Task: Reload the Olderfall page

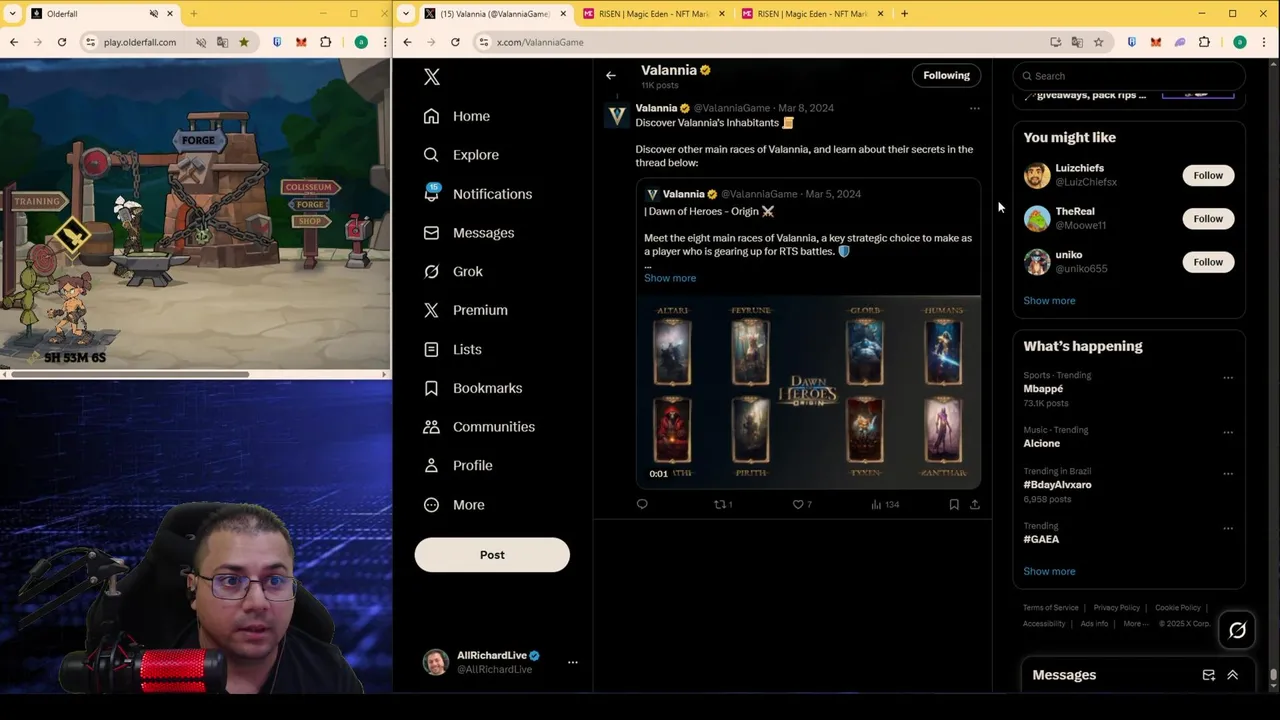Action: (x=62, y=42)
